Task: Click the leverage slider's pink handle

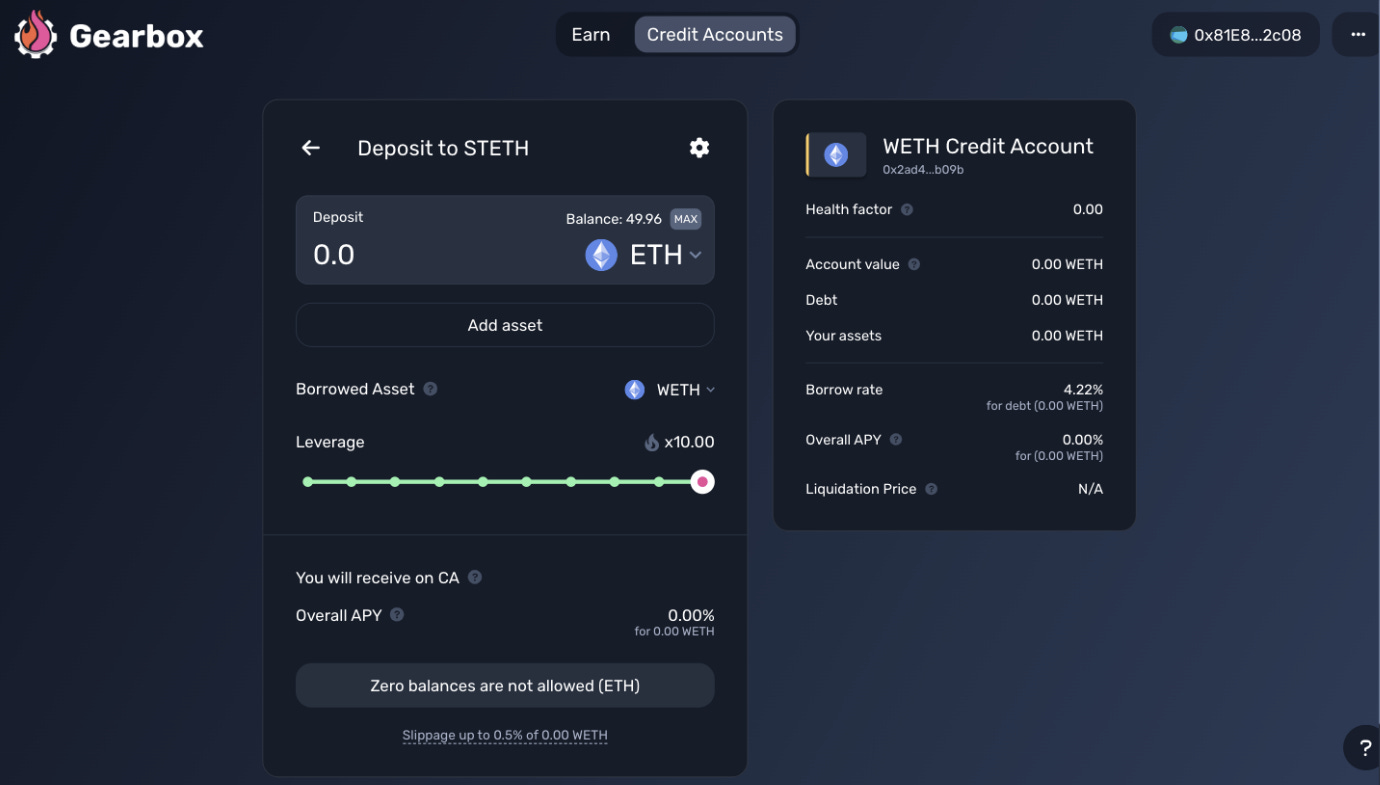Action: (x=703, y=482)
